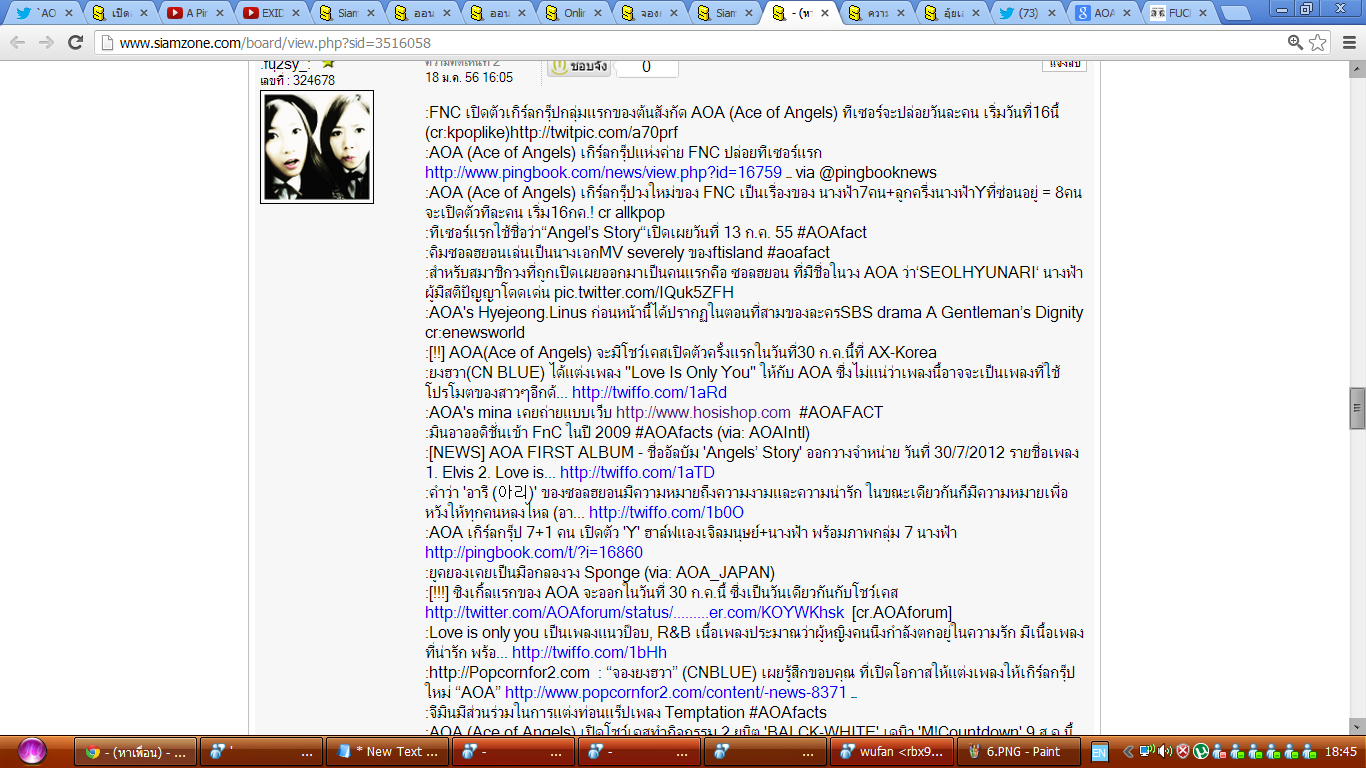Open the twiffo.com/1aRd link

(x=649, y=392)
